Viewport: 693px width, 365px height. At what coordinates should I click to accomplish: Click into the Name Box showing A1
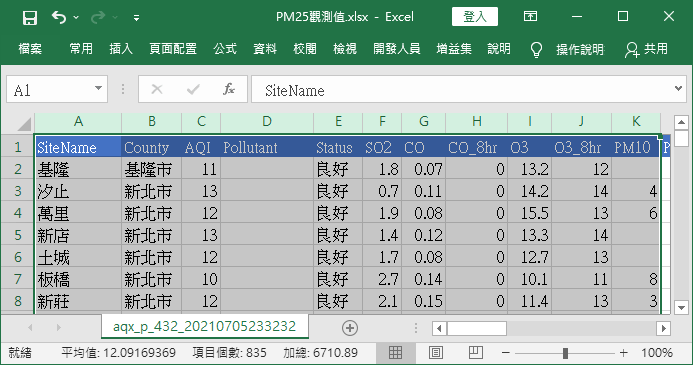click(48, 90)
